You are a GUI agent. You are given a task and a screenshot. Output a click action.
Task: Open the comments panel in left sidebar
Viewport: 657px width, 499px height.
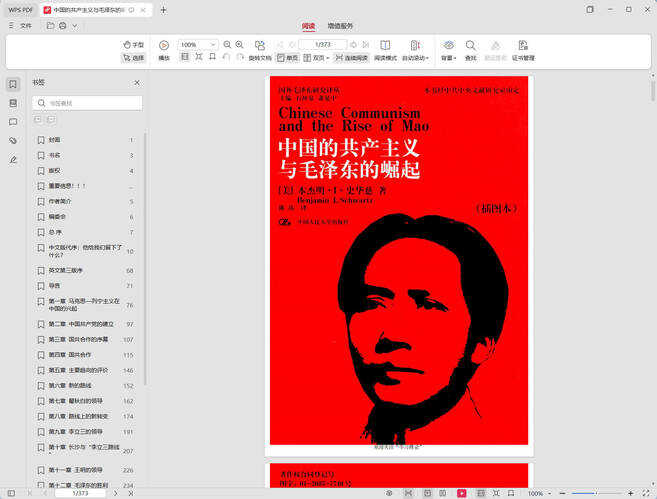click(x=13, y=122)
